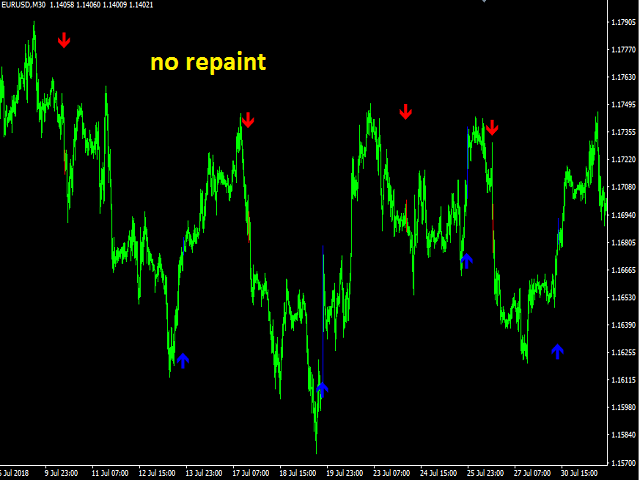
Task: Click the 12 Jul 15:00 time label
Action: point(157,473)
